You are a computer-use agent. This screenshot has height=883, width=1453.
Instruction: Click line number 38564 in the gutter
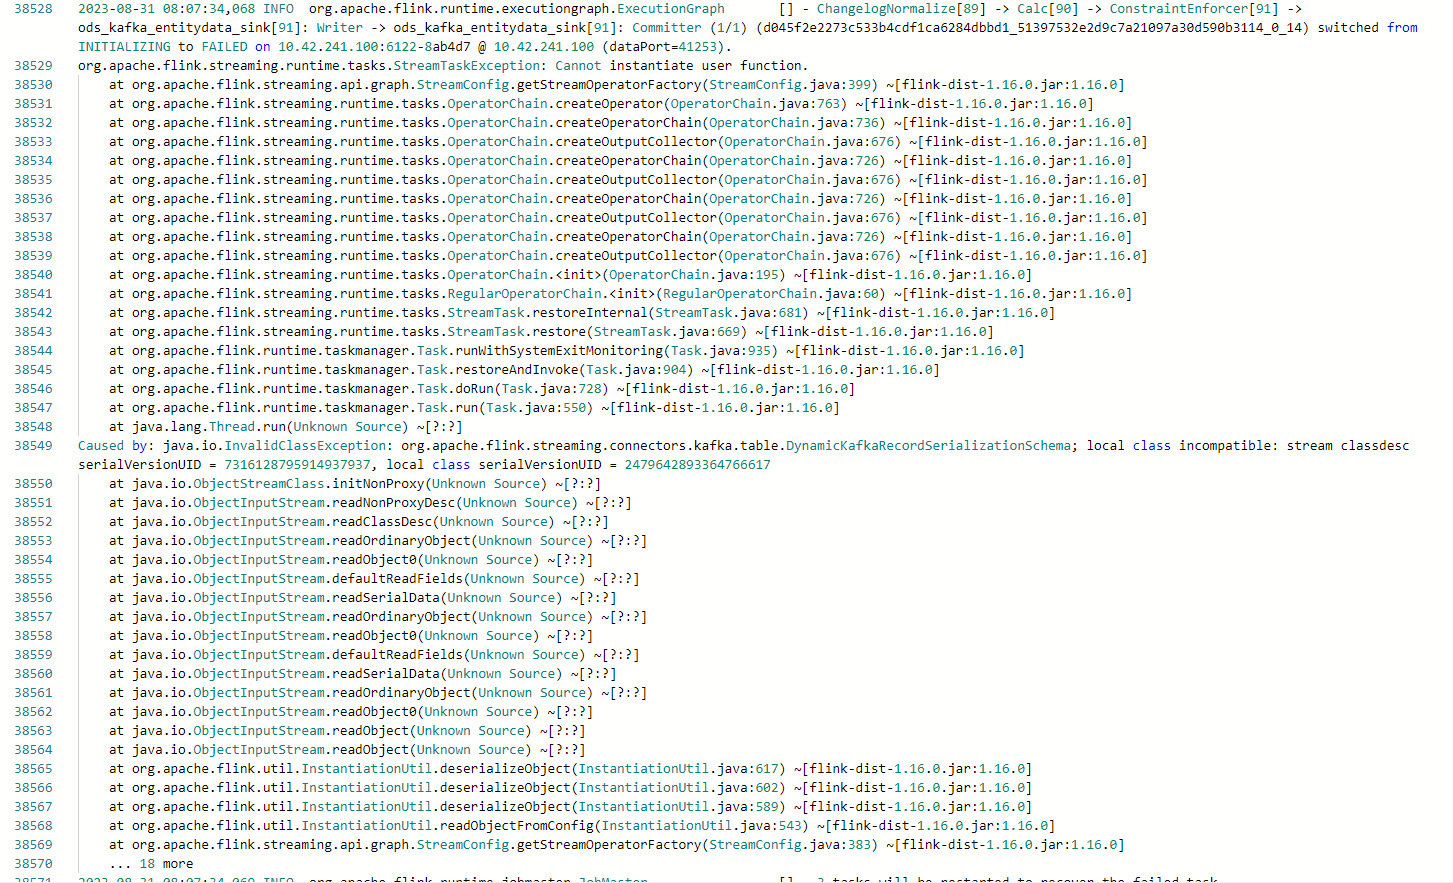(33, 750)
